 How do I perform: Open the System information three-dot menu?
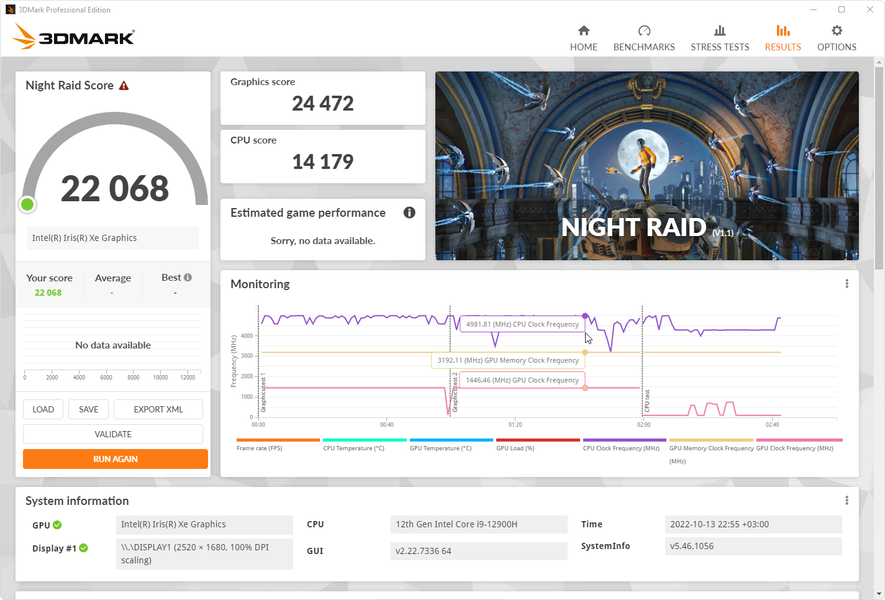[846, 501]
